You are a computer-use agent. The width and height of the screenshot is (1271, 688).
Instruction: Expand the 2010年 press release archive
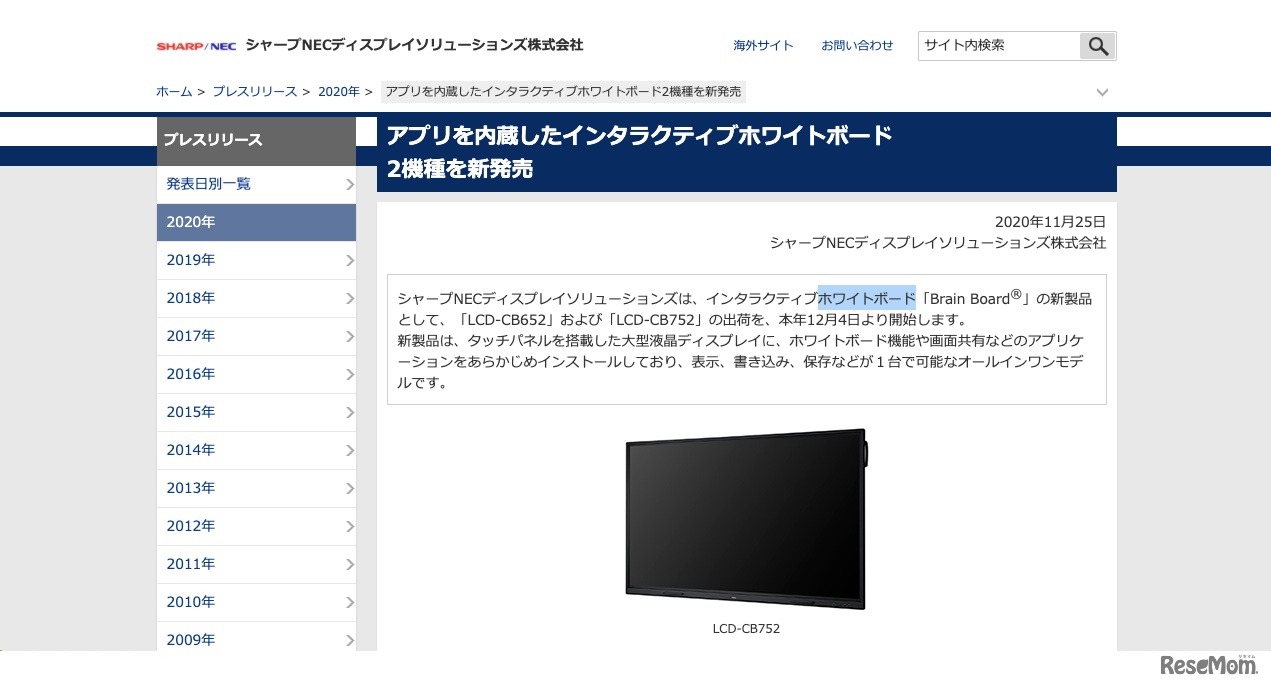click(256, 602)
